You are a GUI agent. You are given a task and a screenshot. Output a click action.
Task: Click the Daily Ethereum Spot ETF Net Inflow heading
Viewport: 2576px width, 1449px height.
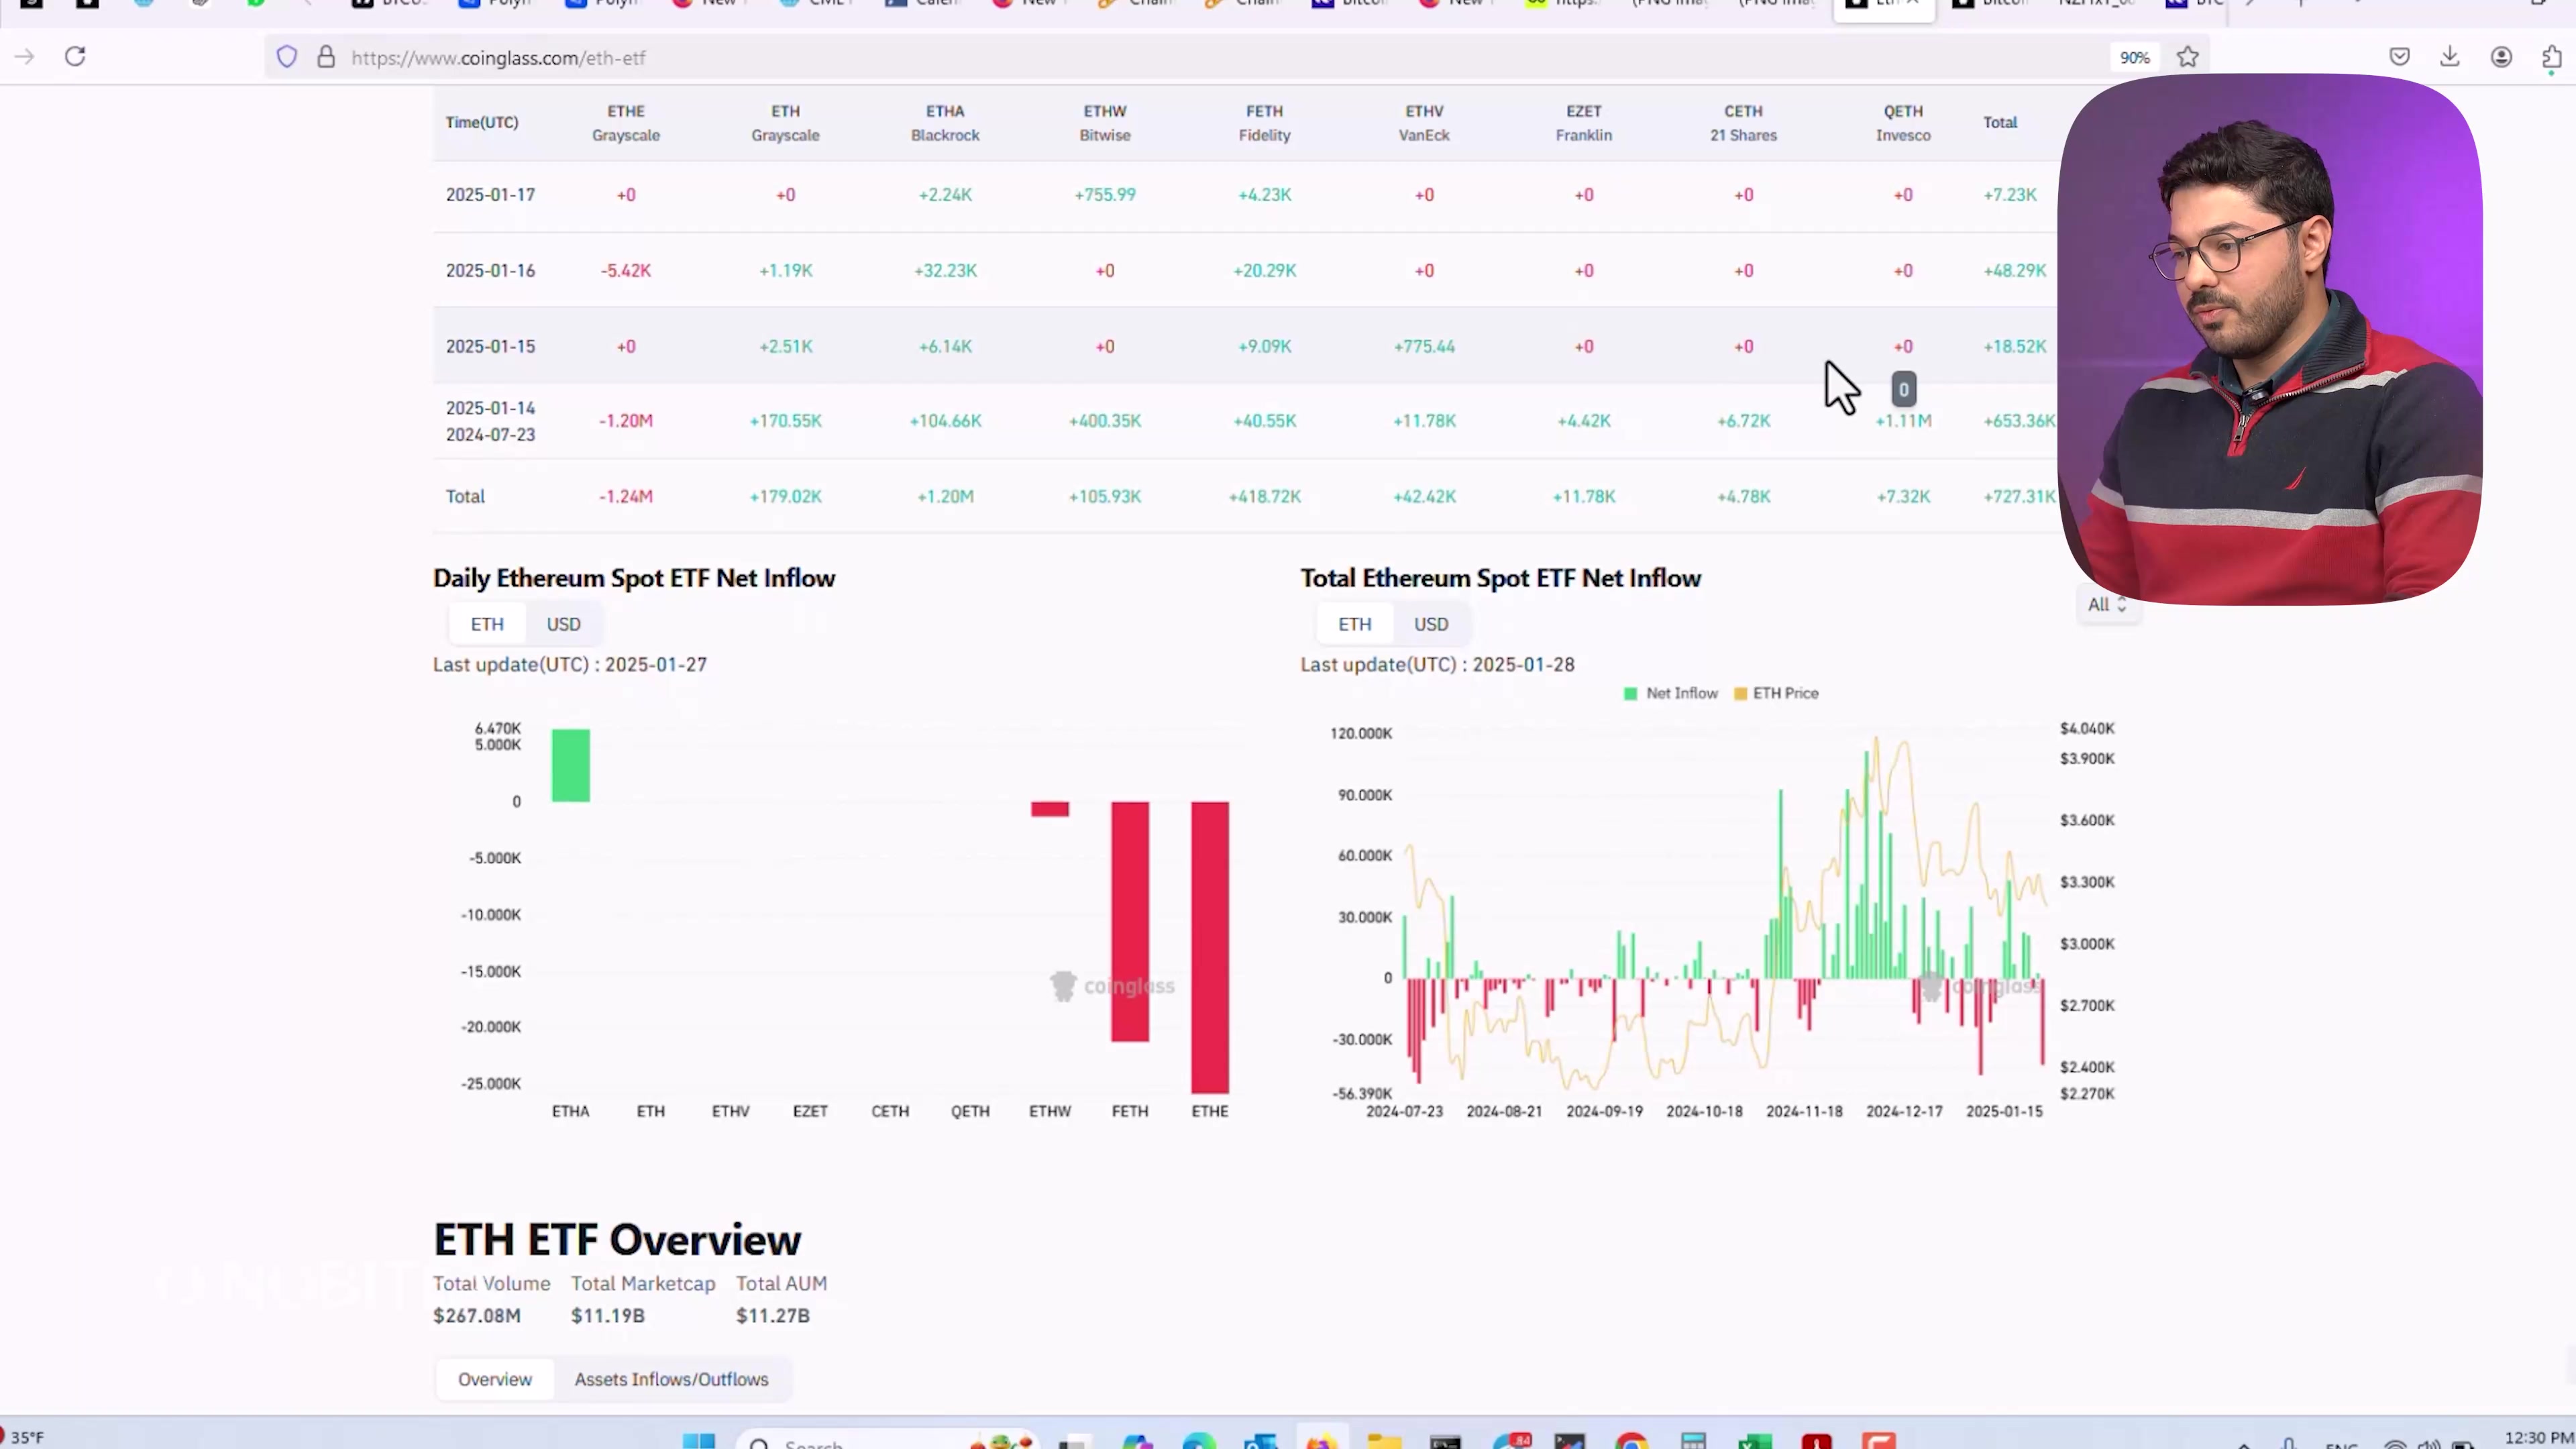(x=634, y=579)
